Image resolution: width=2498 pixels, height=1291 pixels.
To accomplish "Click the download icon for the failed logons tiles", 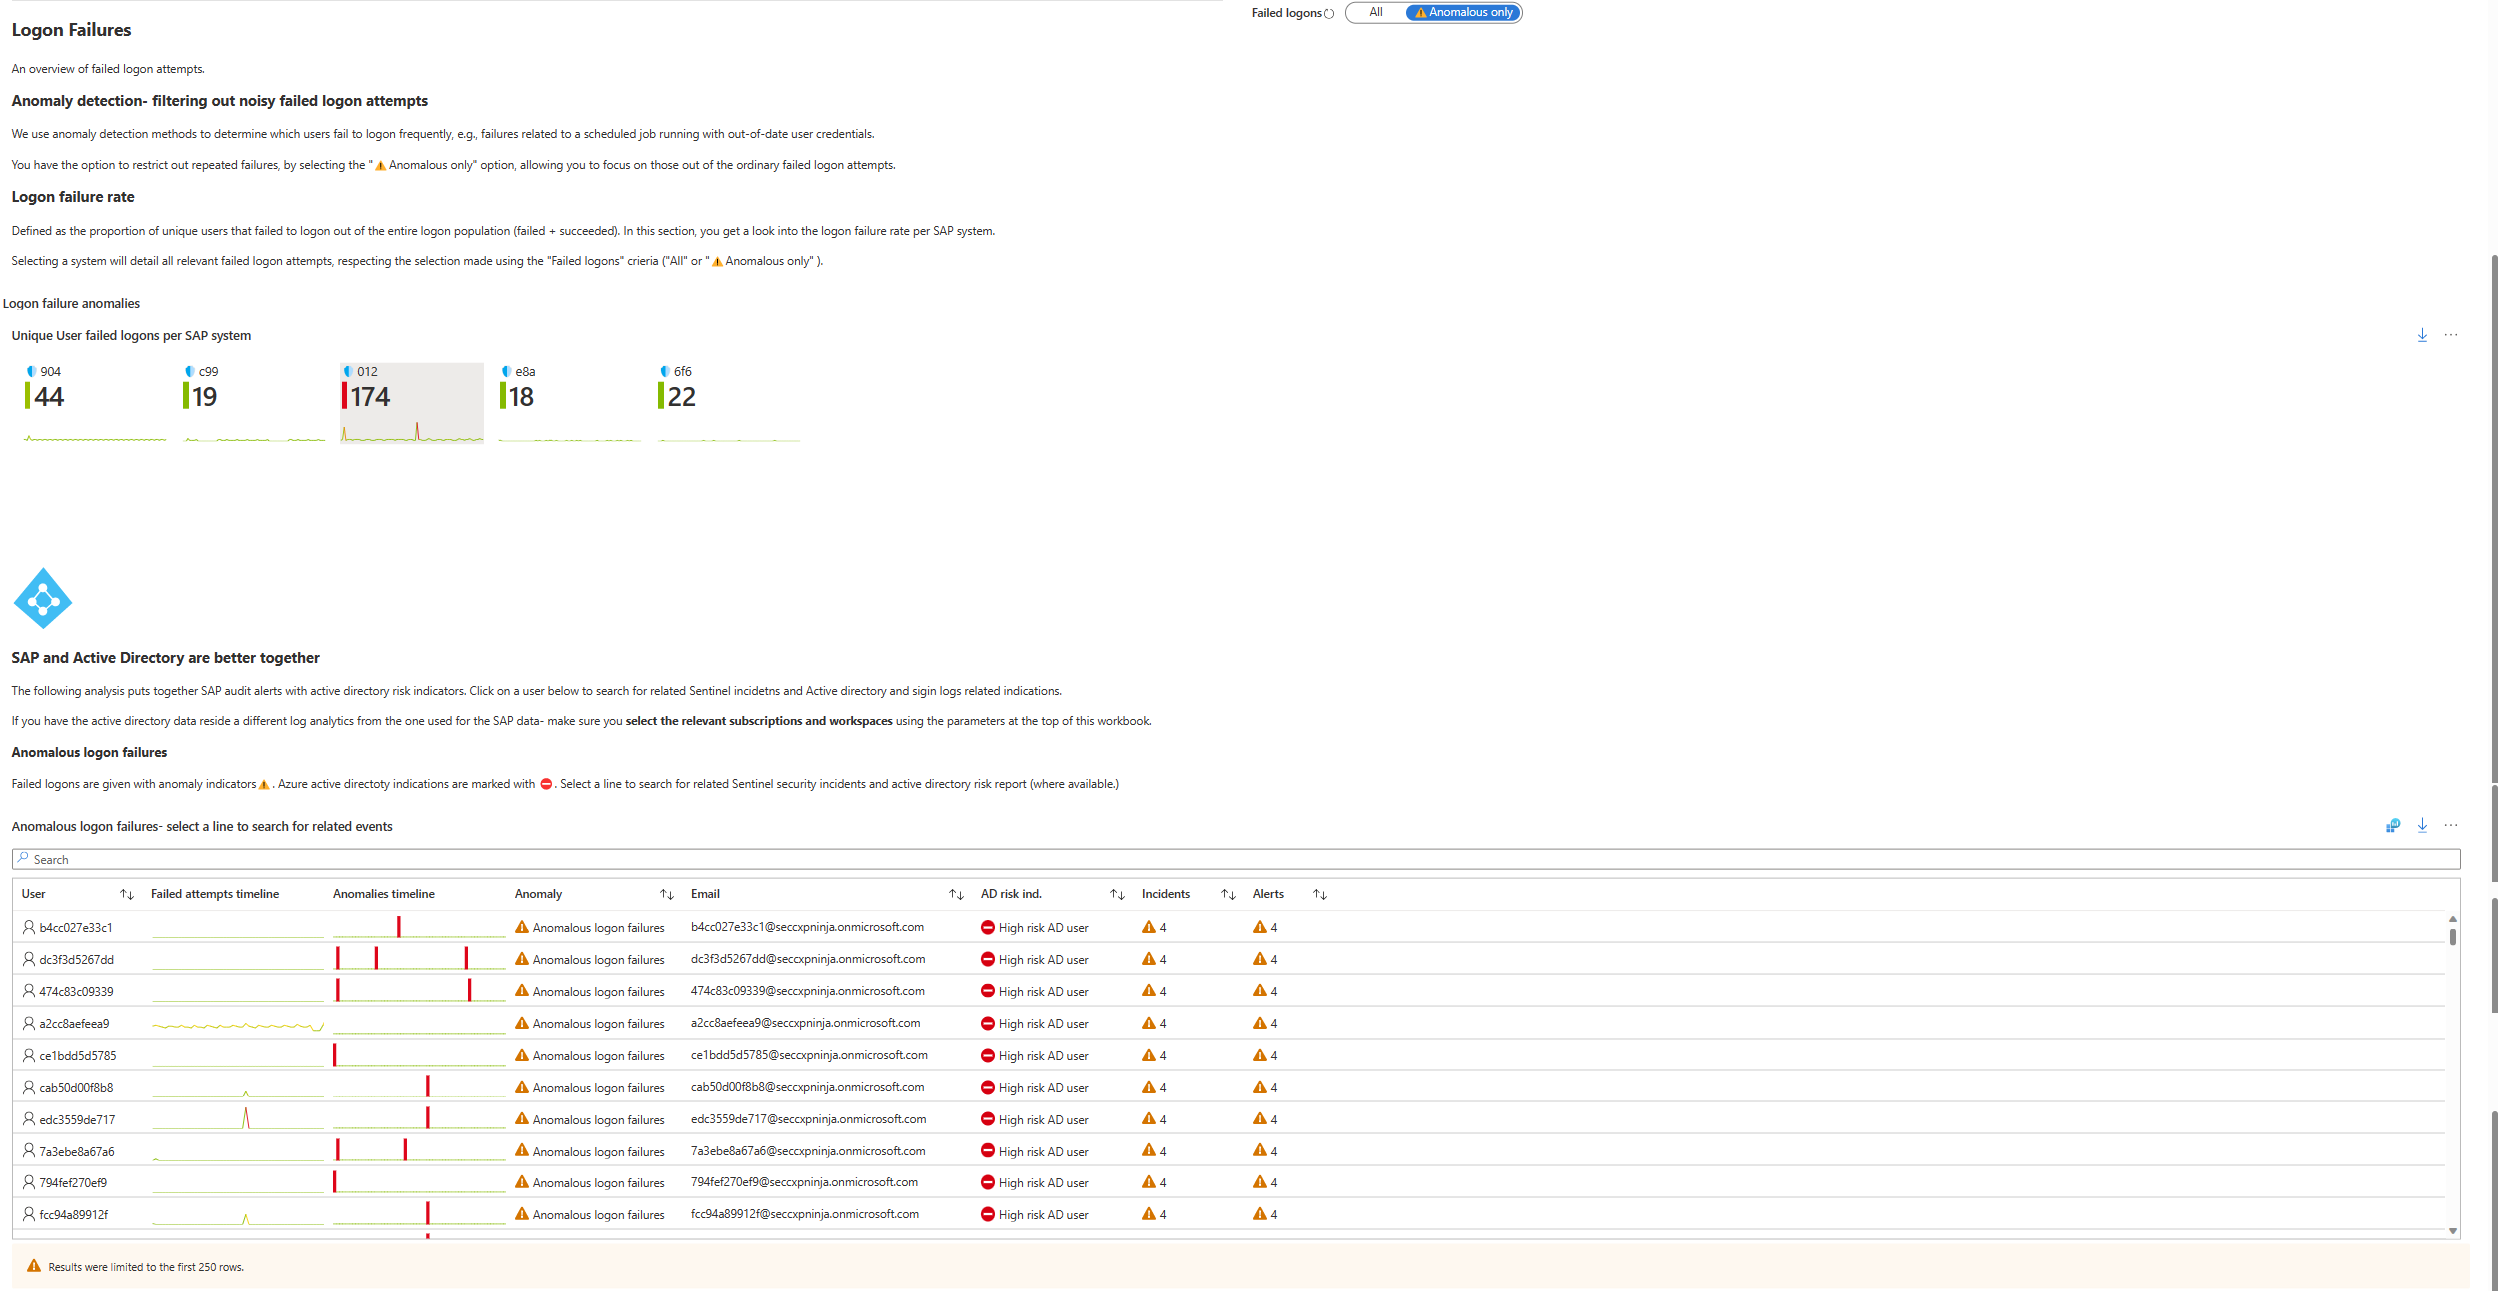I will [x=2422, y=335].
